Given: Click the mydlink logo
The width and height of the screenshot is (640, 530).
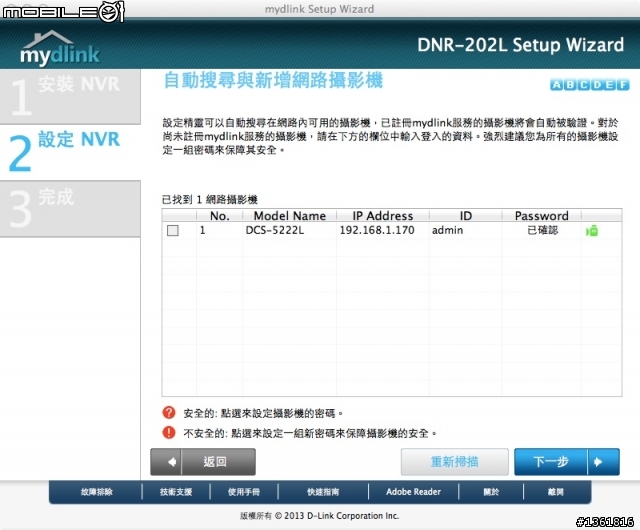Looking at the screenshot, I should pos(60,48).
